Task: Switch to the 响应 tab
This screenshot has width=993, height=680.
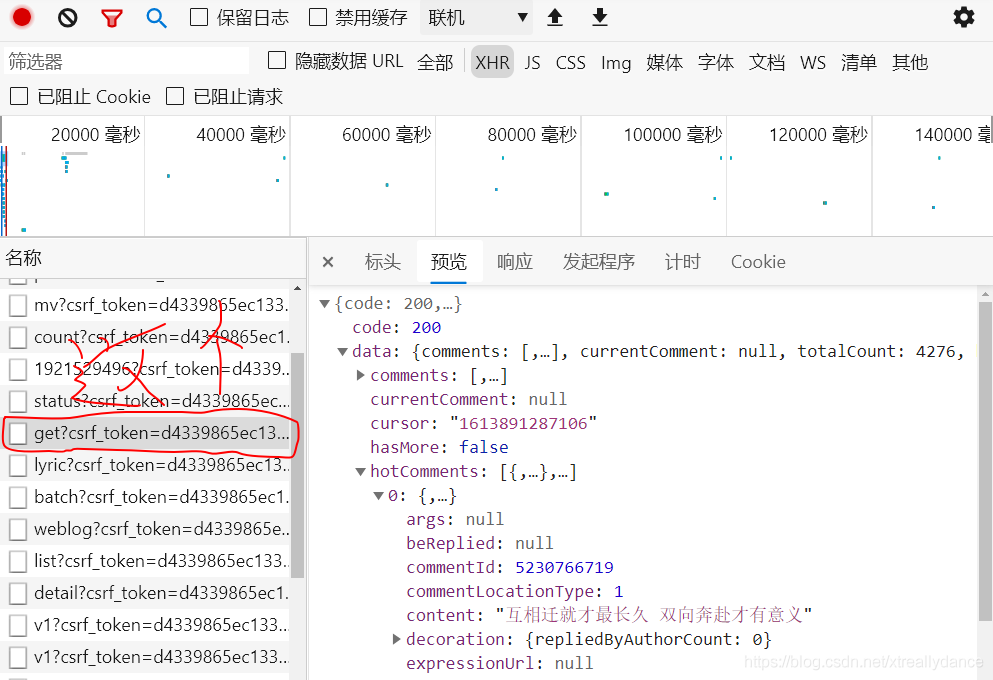Action: tap(514, 261)
